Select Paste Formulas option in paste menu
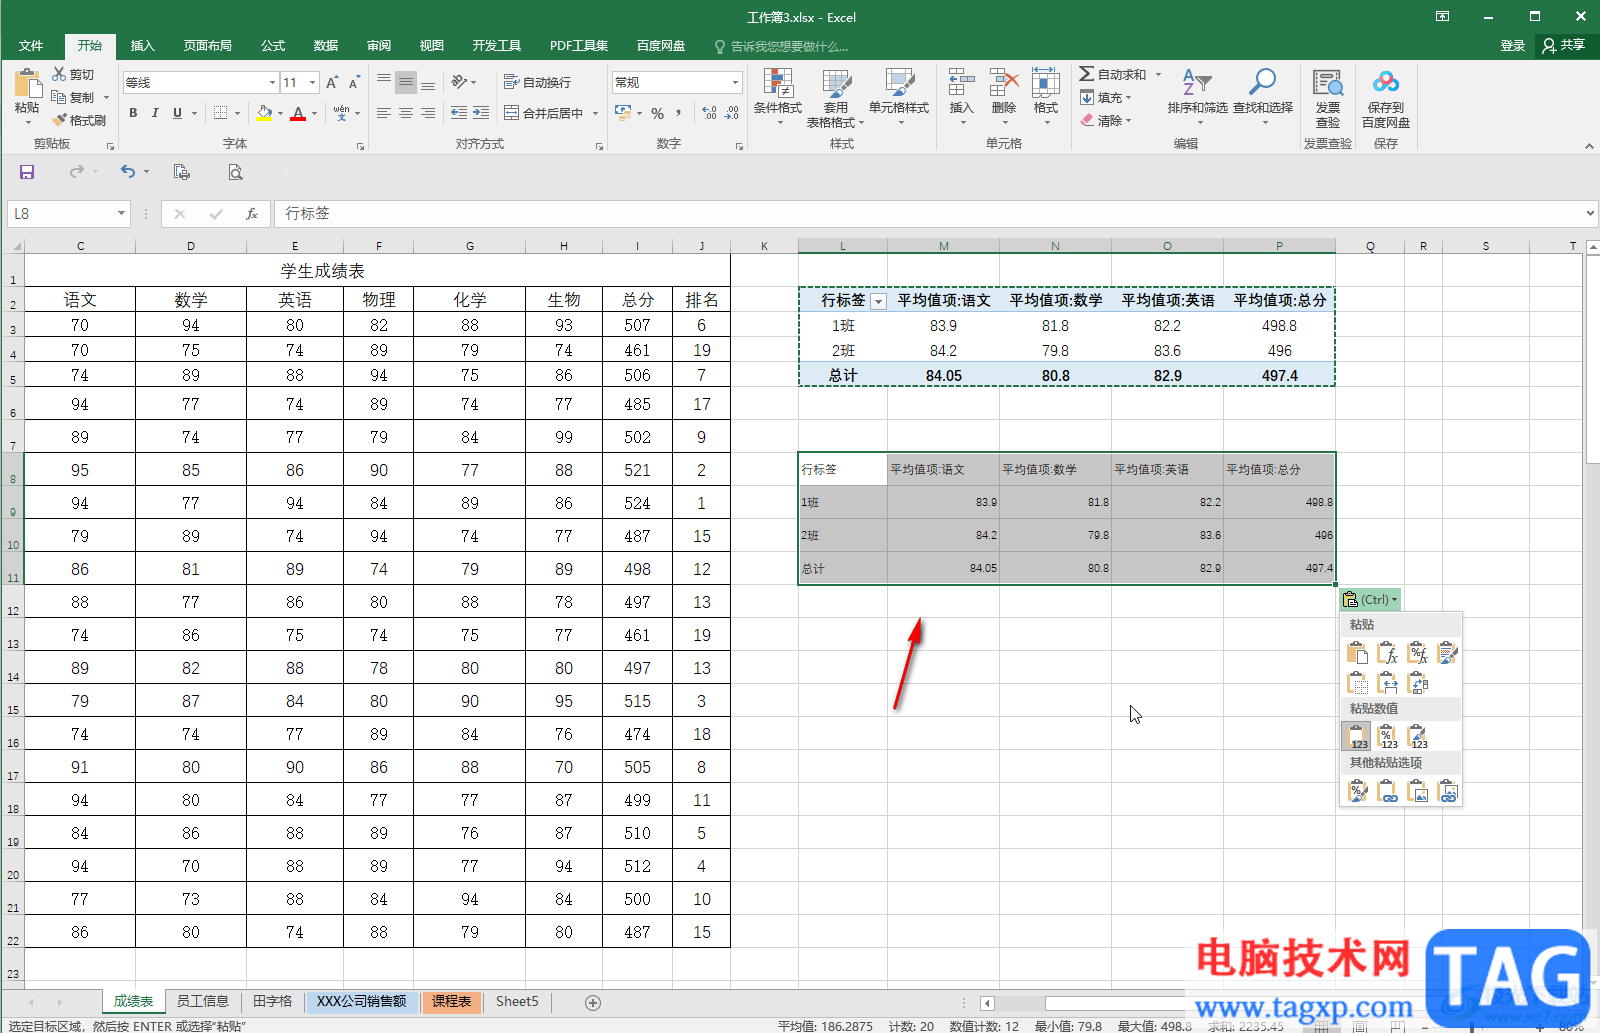 (x=1387, y=654)
